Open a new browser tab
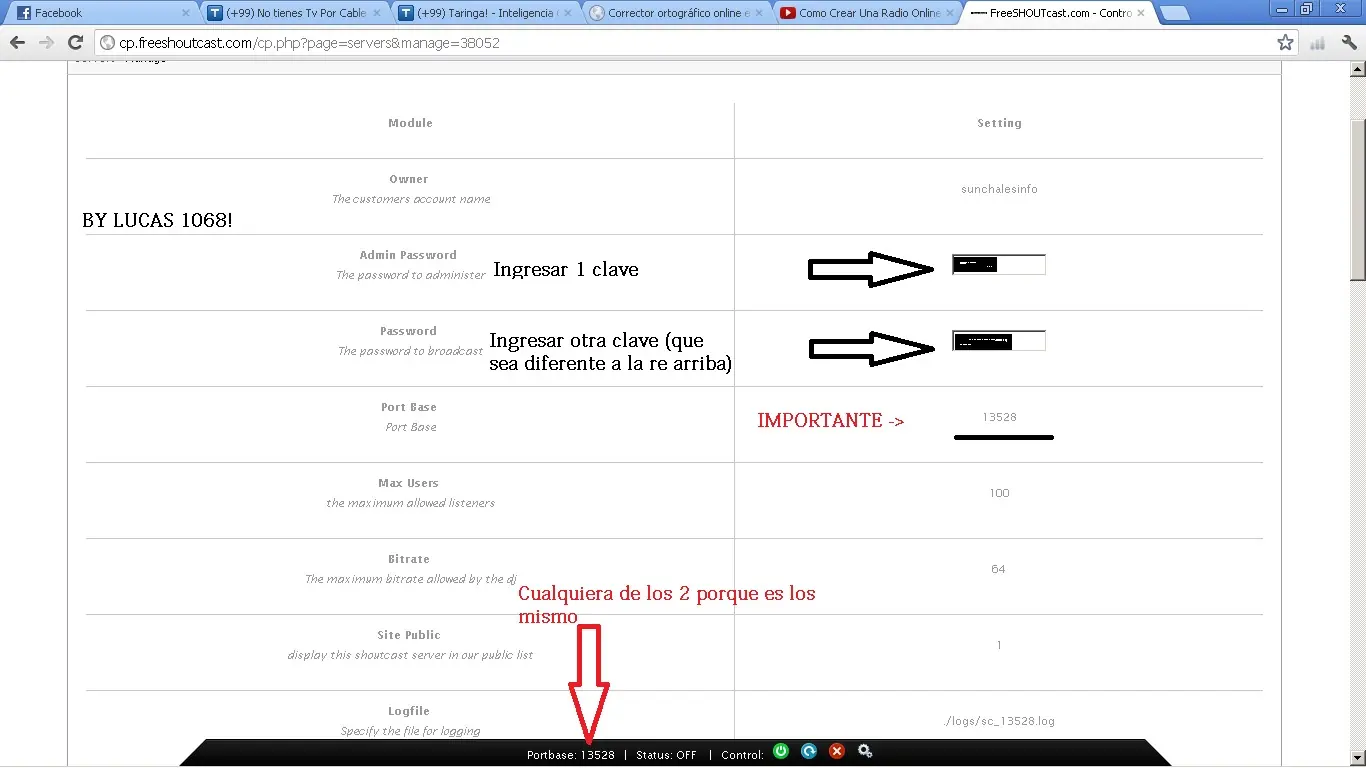Image resolution: width=1366 pixels, height=768 pixels. [1174, 13]
